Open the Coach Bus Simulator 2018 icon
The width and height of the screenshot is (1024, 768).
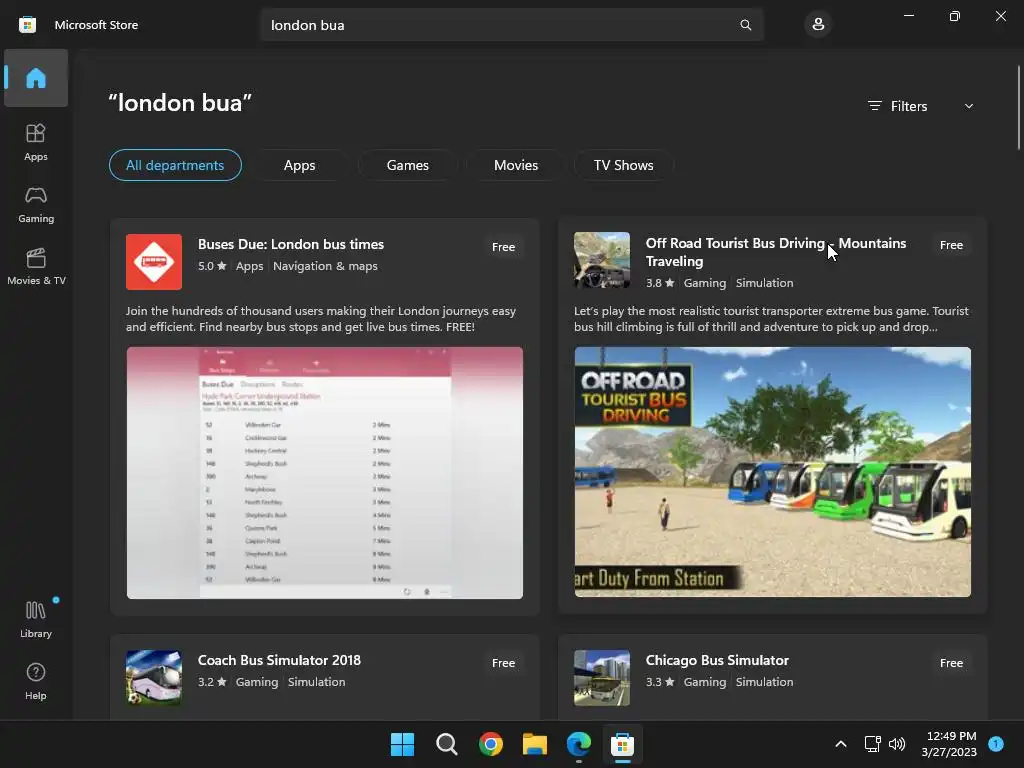[x=154, y=677]
